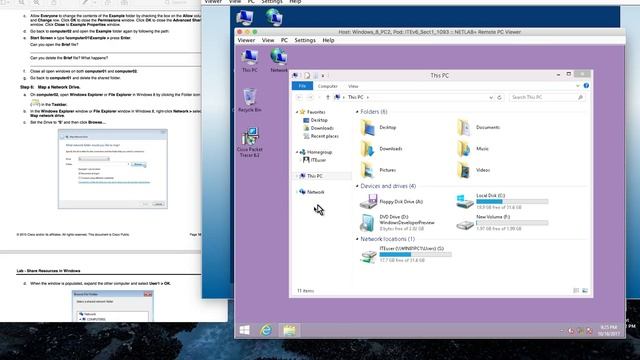This screenshot has height=360, width=640.
Task: Collapse the Folders (6) group header
Action: [357, 112]
